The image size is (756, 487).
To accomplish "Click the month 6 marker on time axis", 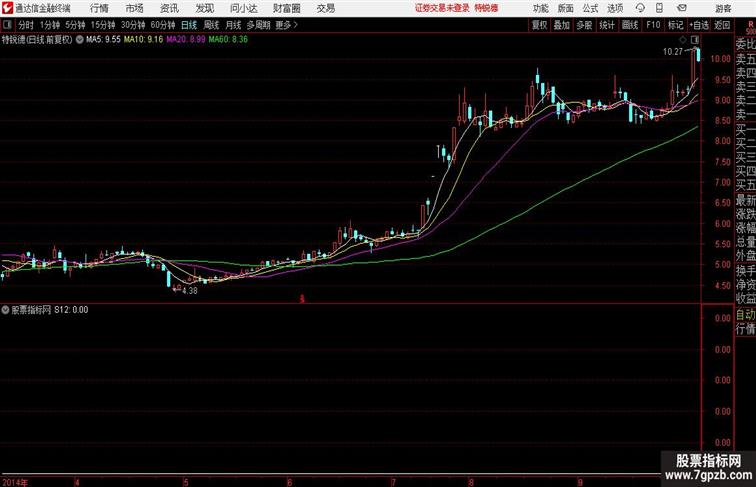I will pyautogui.click(x=289, y=482).
